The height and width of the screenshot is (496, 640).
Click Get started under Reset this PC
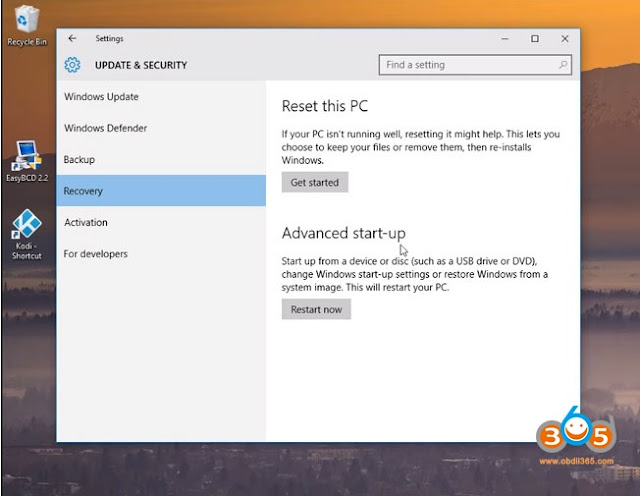315,182
